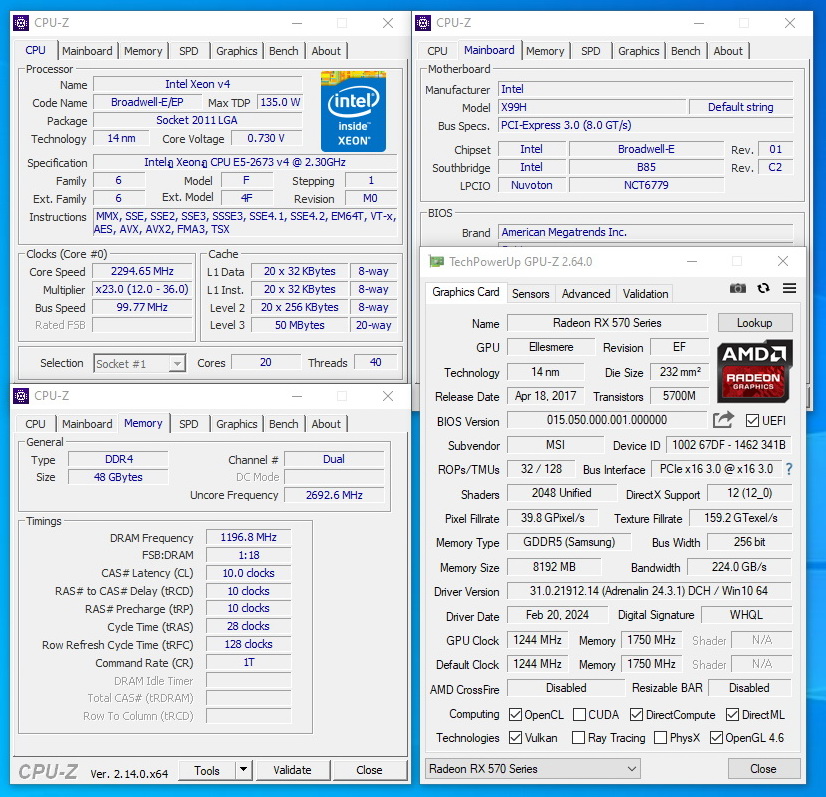Click the BIOS Version field in GPU-Z
Screen dimensions: 826x797
pyautogui.click(x=607, y=421)
